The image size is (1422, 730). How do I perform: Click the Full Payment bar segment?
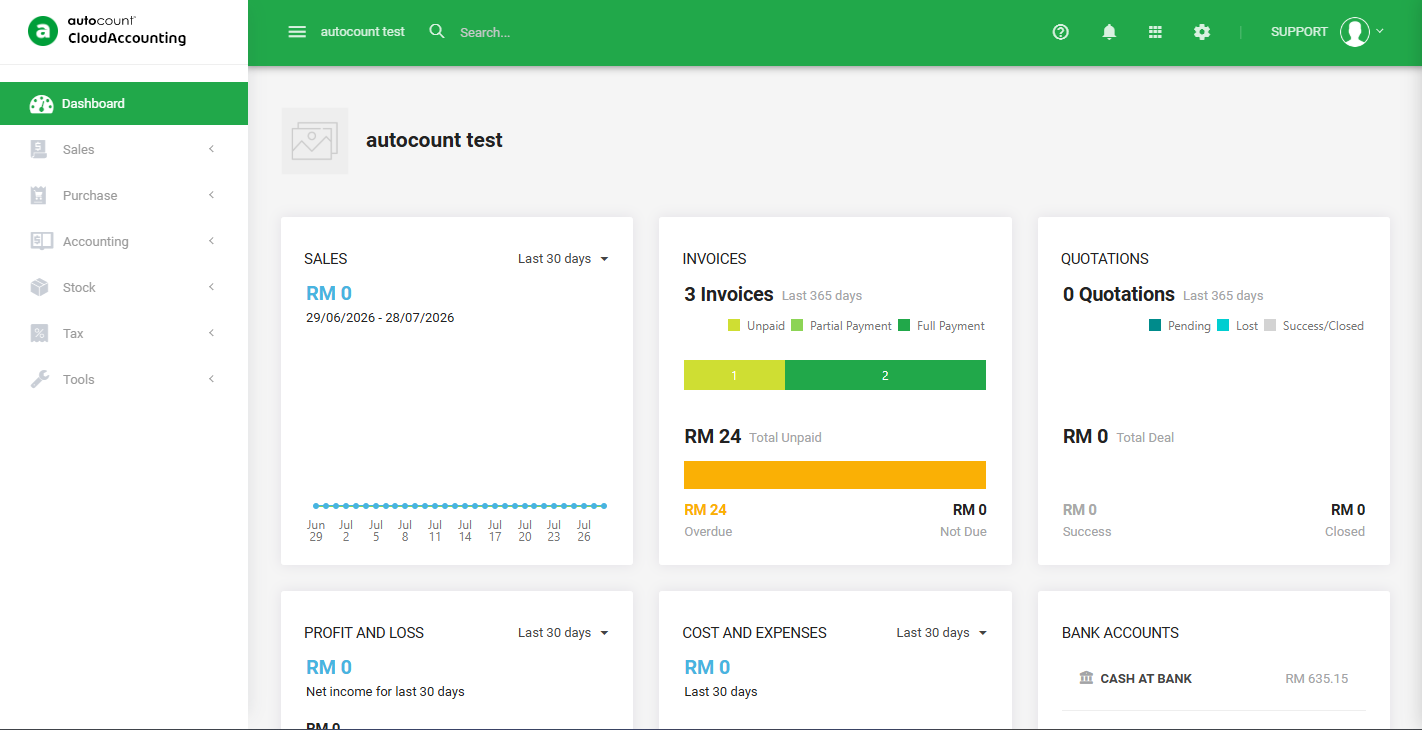885,375
